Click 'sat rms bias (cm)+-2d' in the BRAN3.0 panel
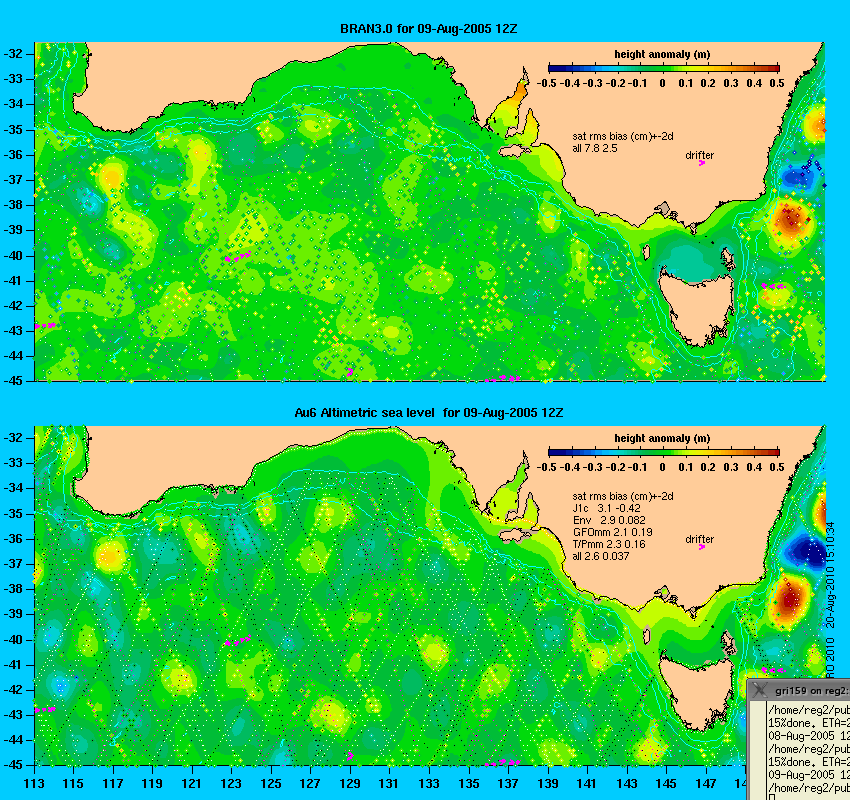 (623, 136)
